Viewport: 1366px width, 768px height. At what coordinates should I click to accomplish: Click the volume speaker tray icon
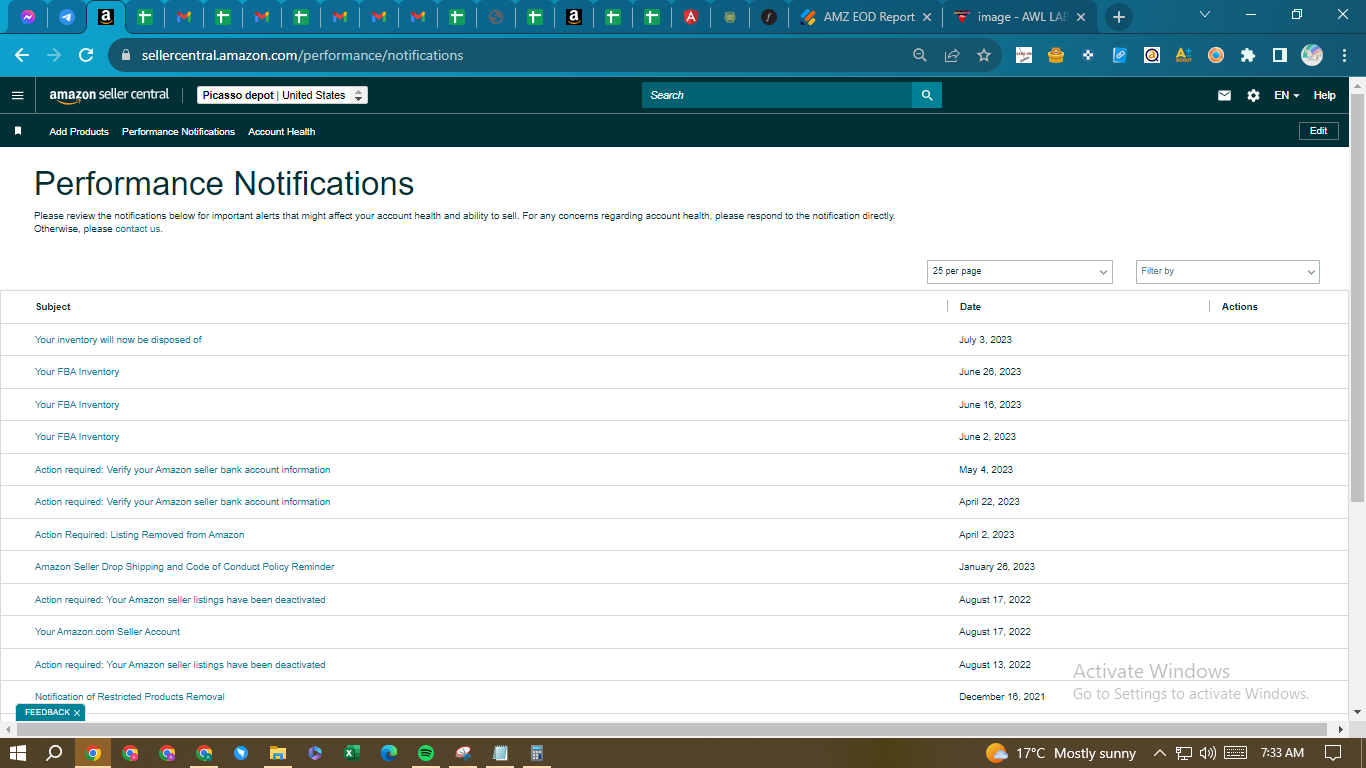pyautogui.click(x=1207, y=753)
